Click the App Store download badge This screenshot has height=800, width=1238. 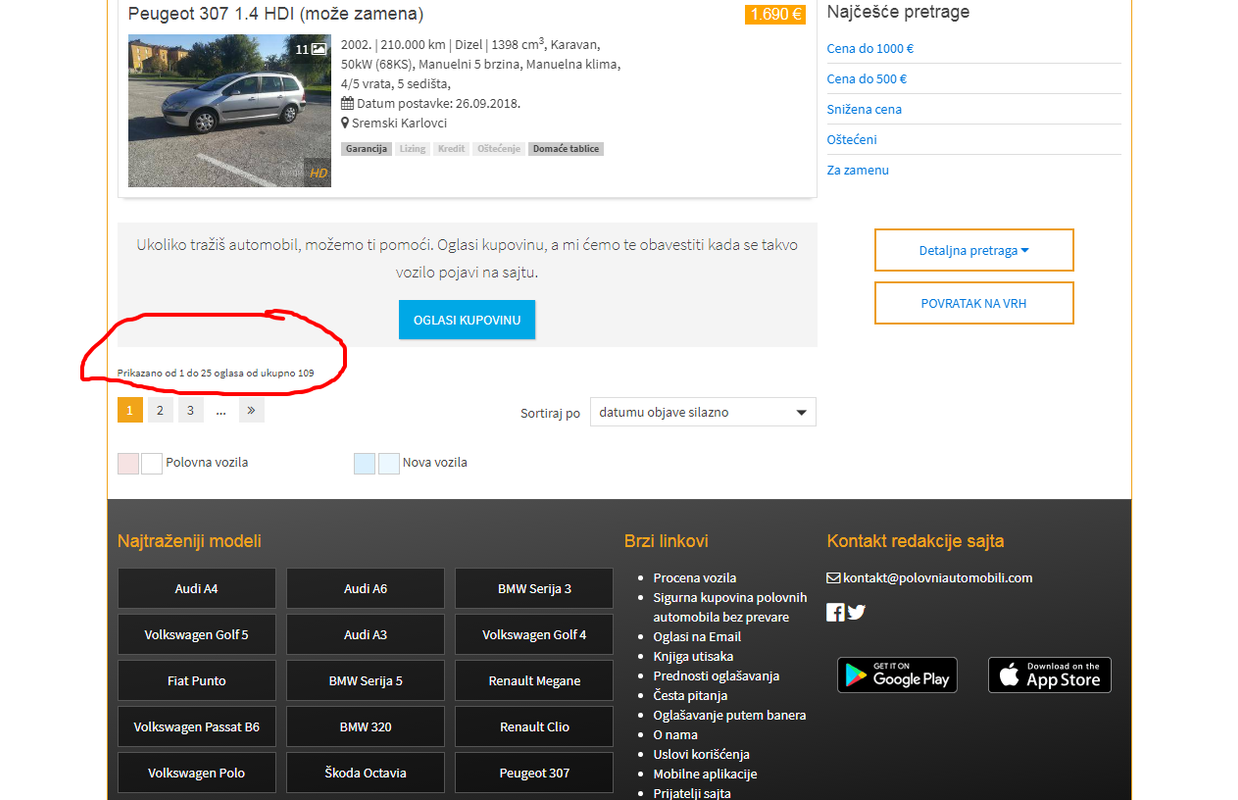[1049, 675]
